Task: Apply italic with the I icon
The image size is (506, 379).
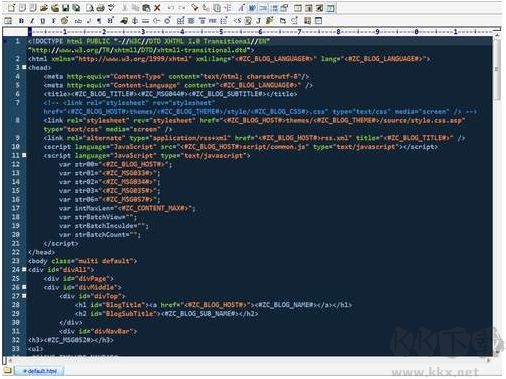Action: pos(32,21)
